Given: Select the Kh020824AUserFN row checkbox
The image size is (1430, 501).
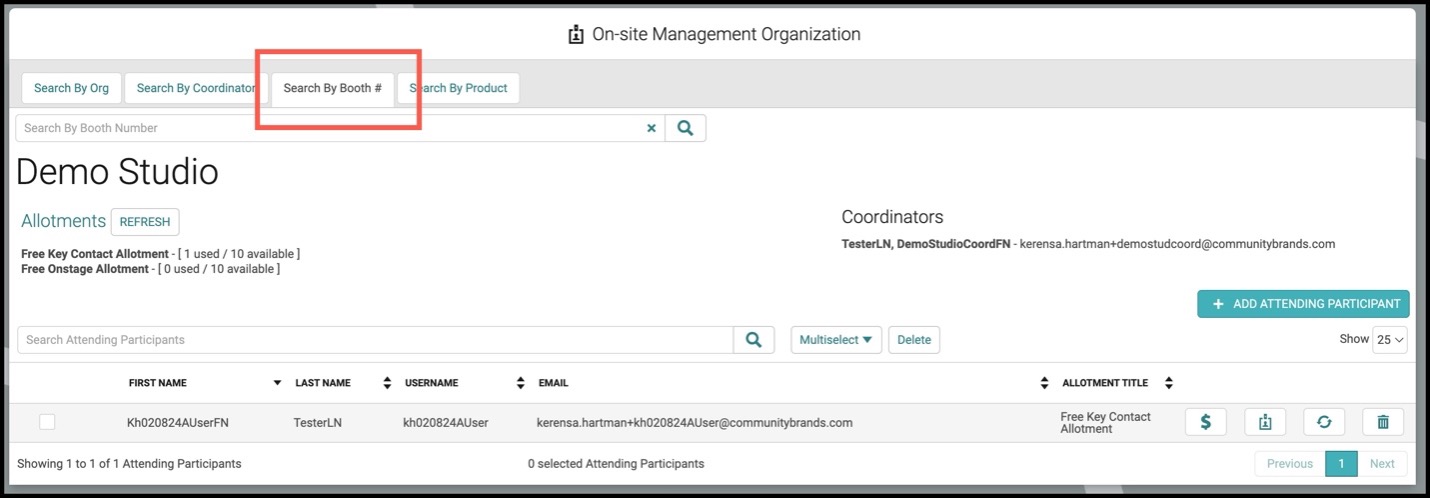Looking at the screenshot, I should [47, 422].
